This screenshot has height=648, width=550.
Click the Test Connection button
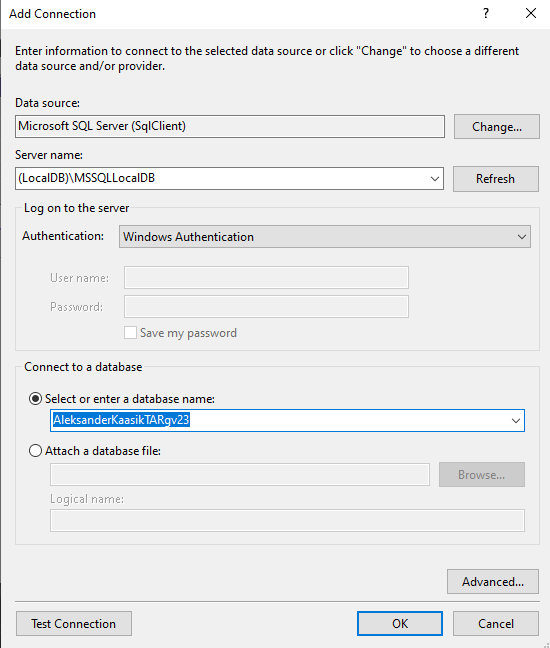tap(74, 624)
